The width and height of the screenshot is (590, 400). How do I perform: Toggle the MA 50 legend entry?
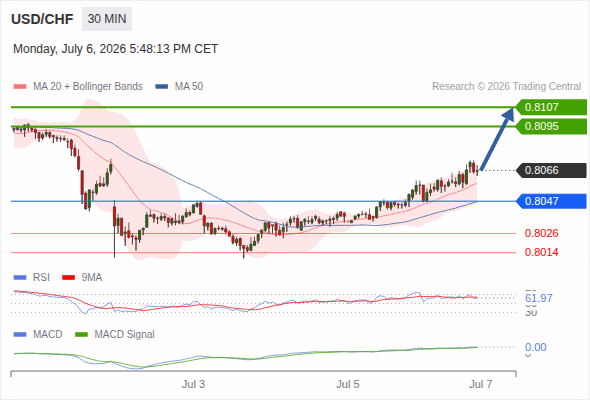click(x=179, y=87)
